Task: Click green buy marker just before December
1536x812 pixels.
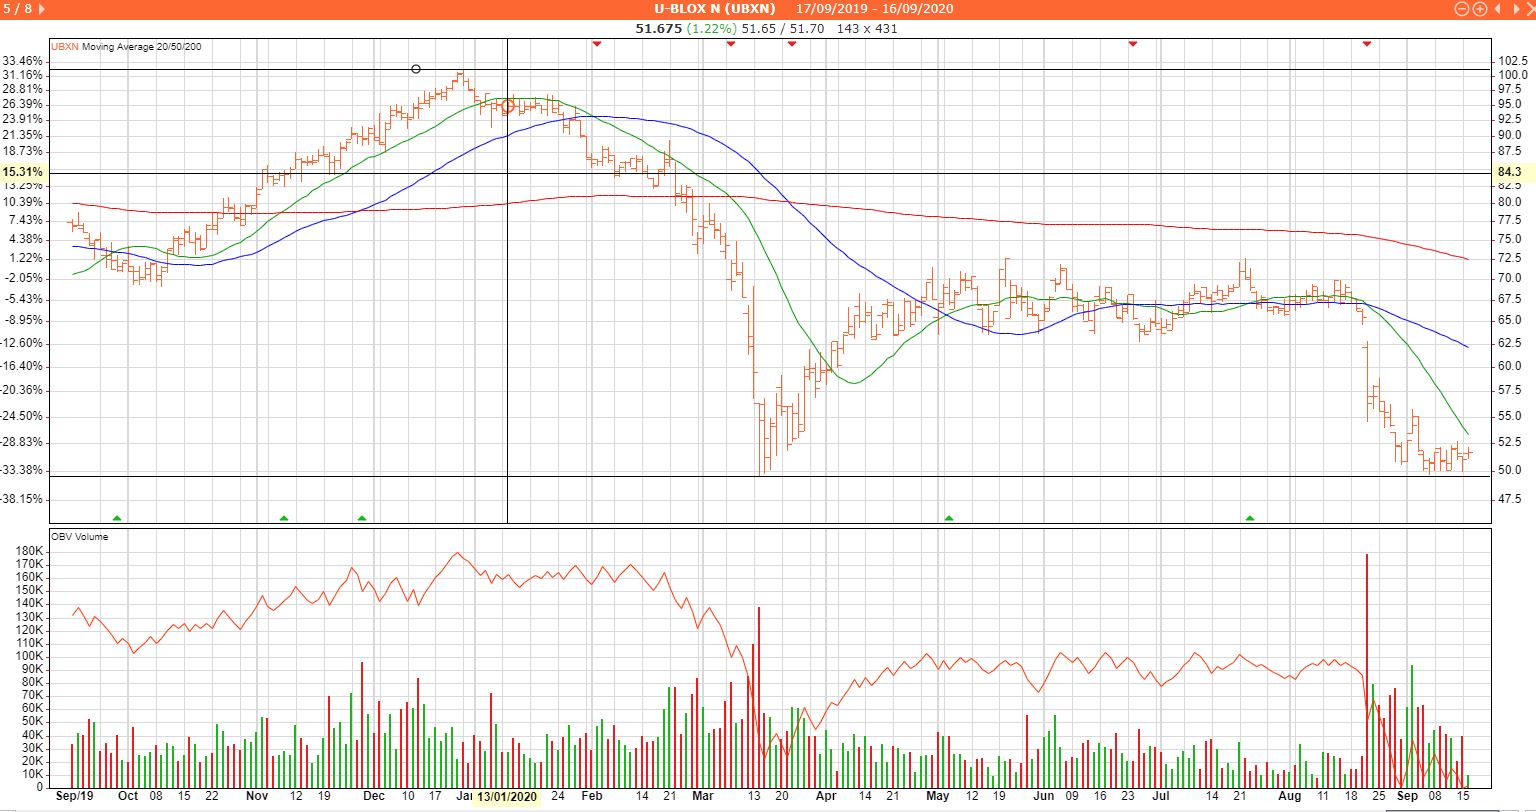Action: [x=362, y=518]
